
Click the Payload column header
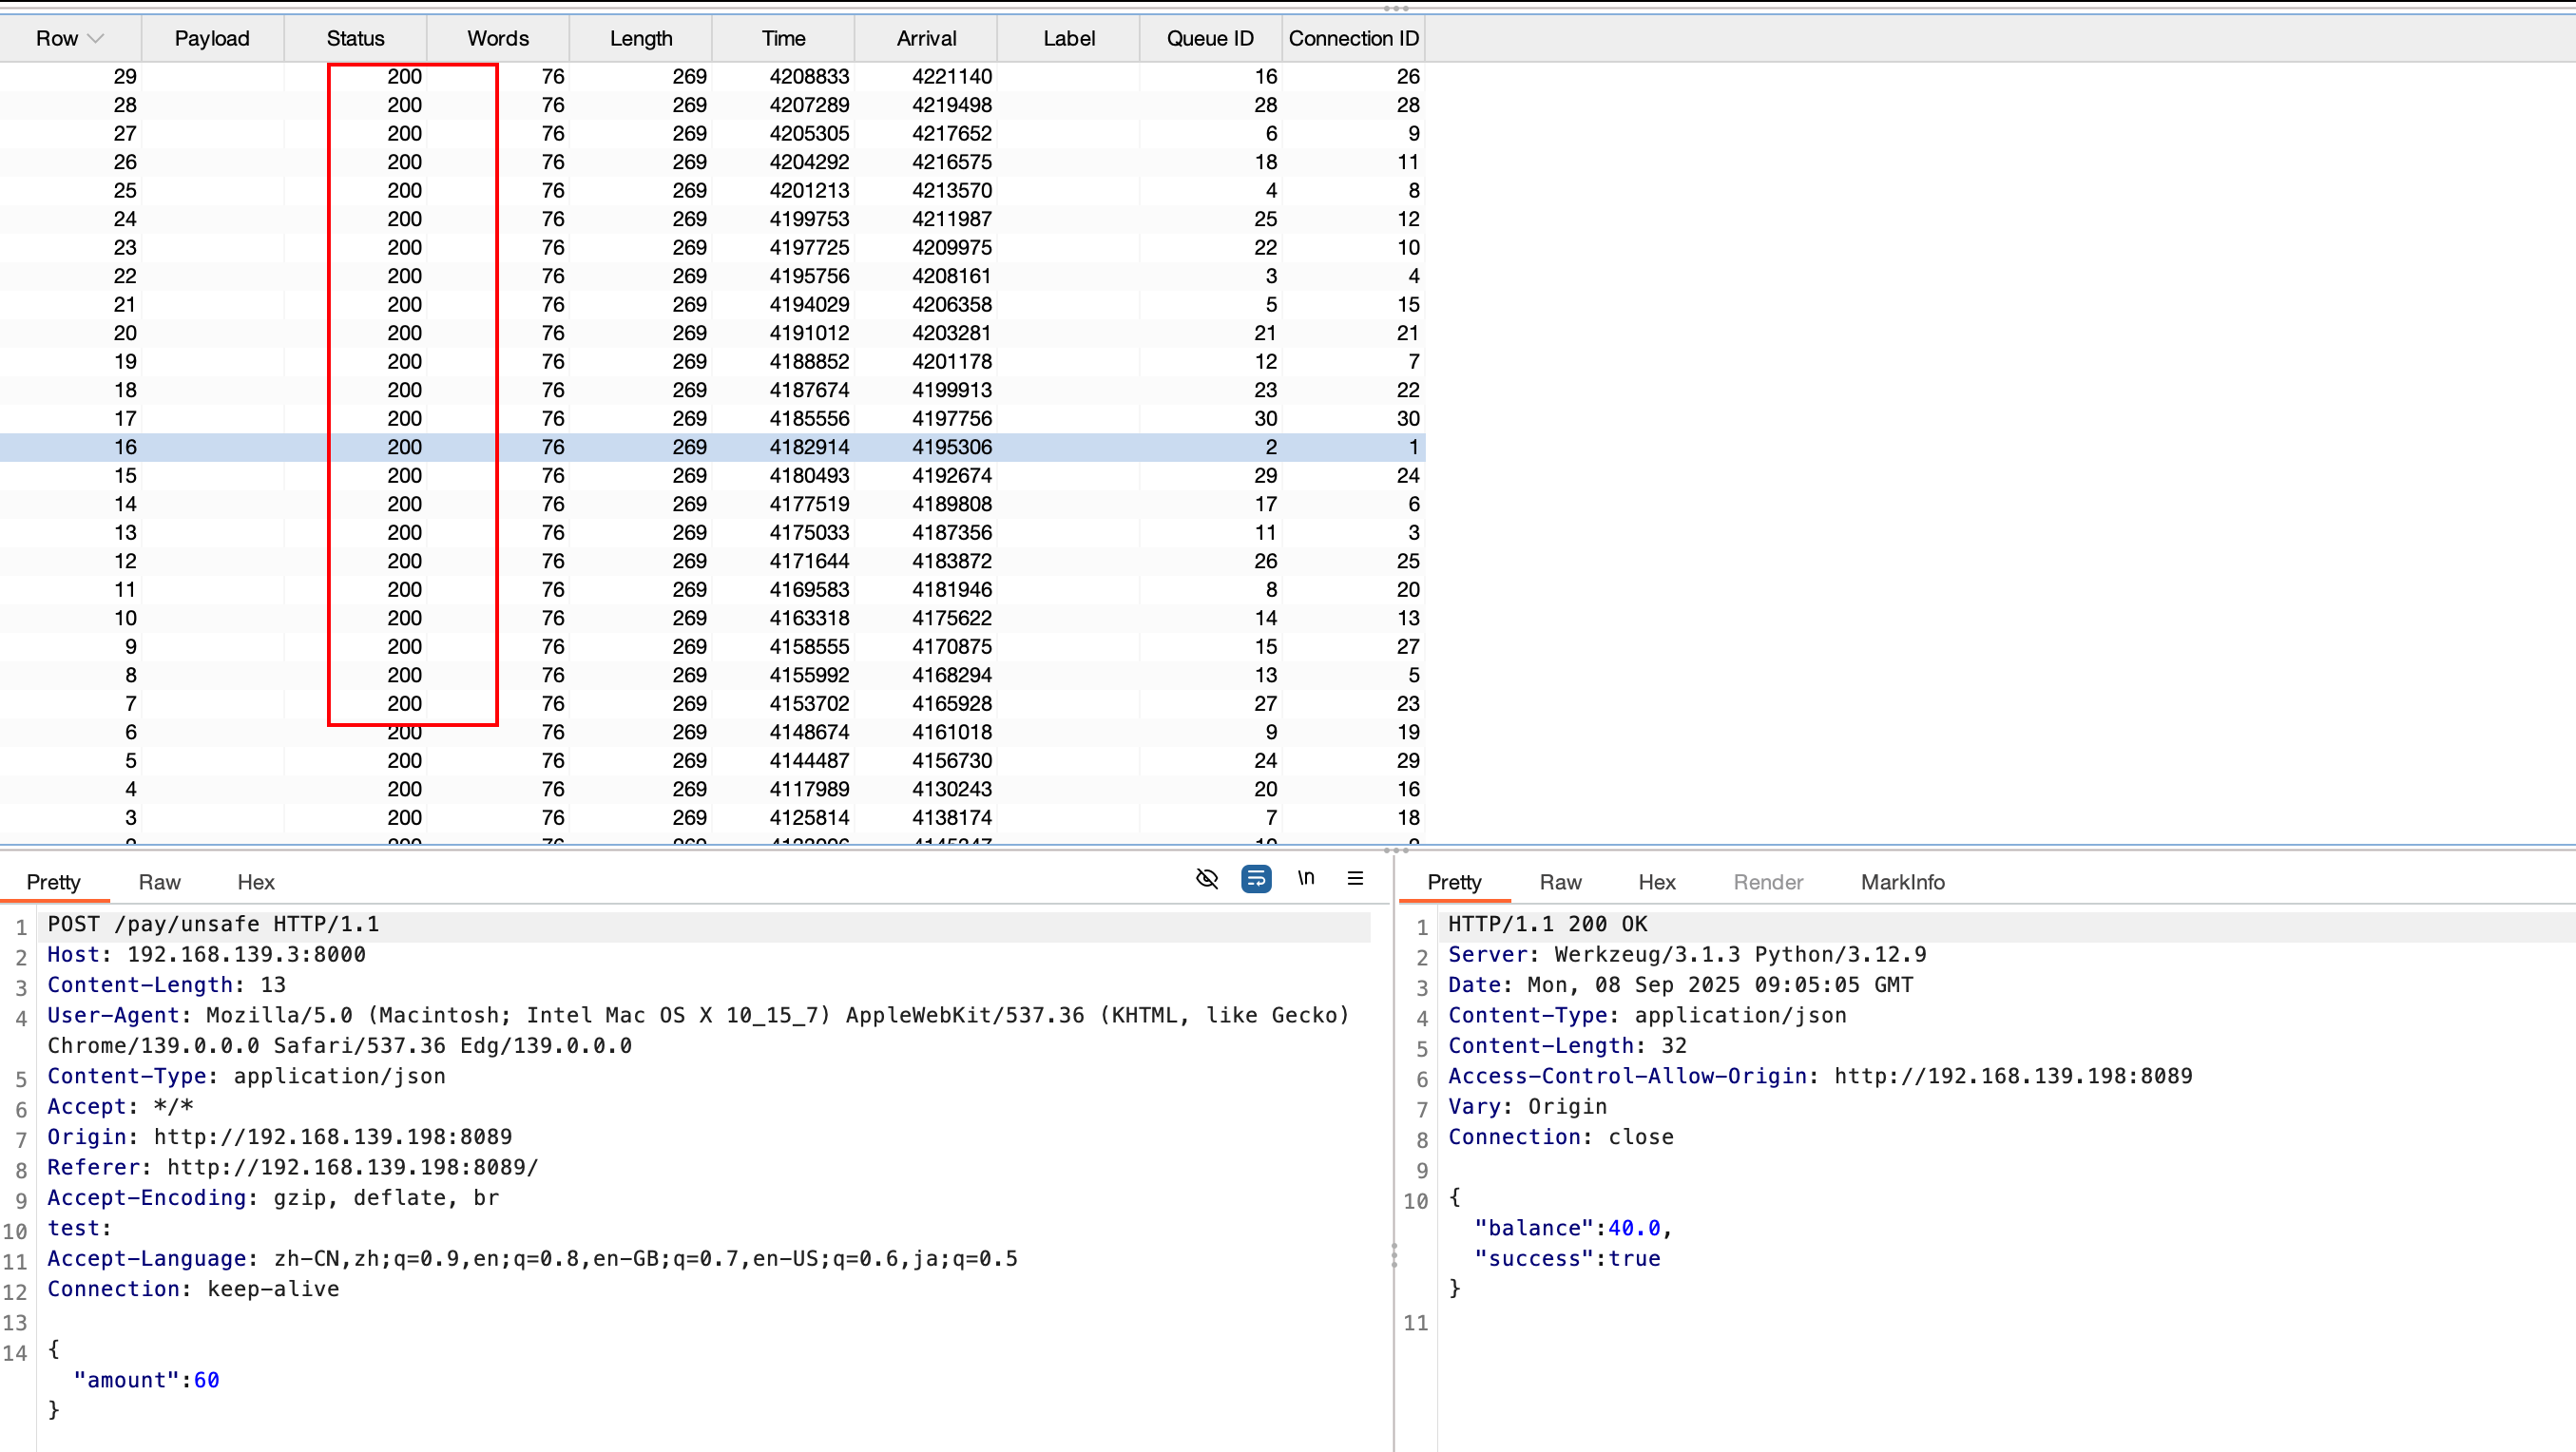pos(212,39)
